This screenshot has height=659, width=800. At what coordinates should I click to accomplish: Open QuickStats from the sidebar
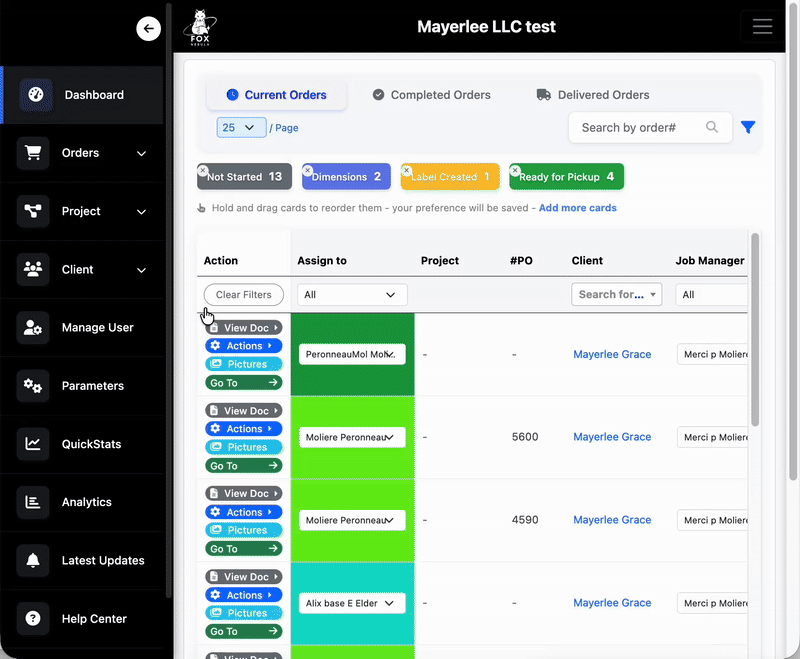click(x=33, y=443)
